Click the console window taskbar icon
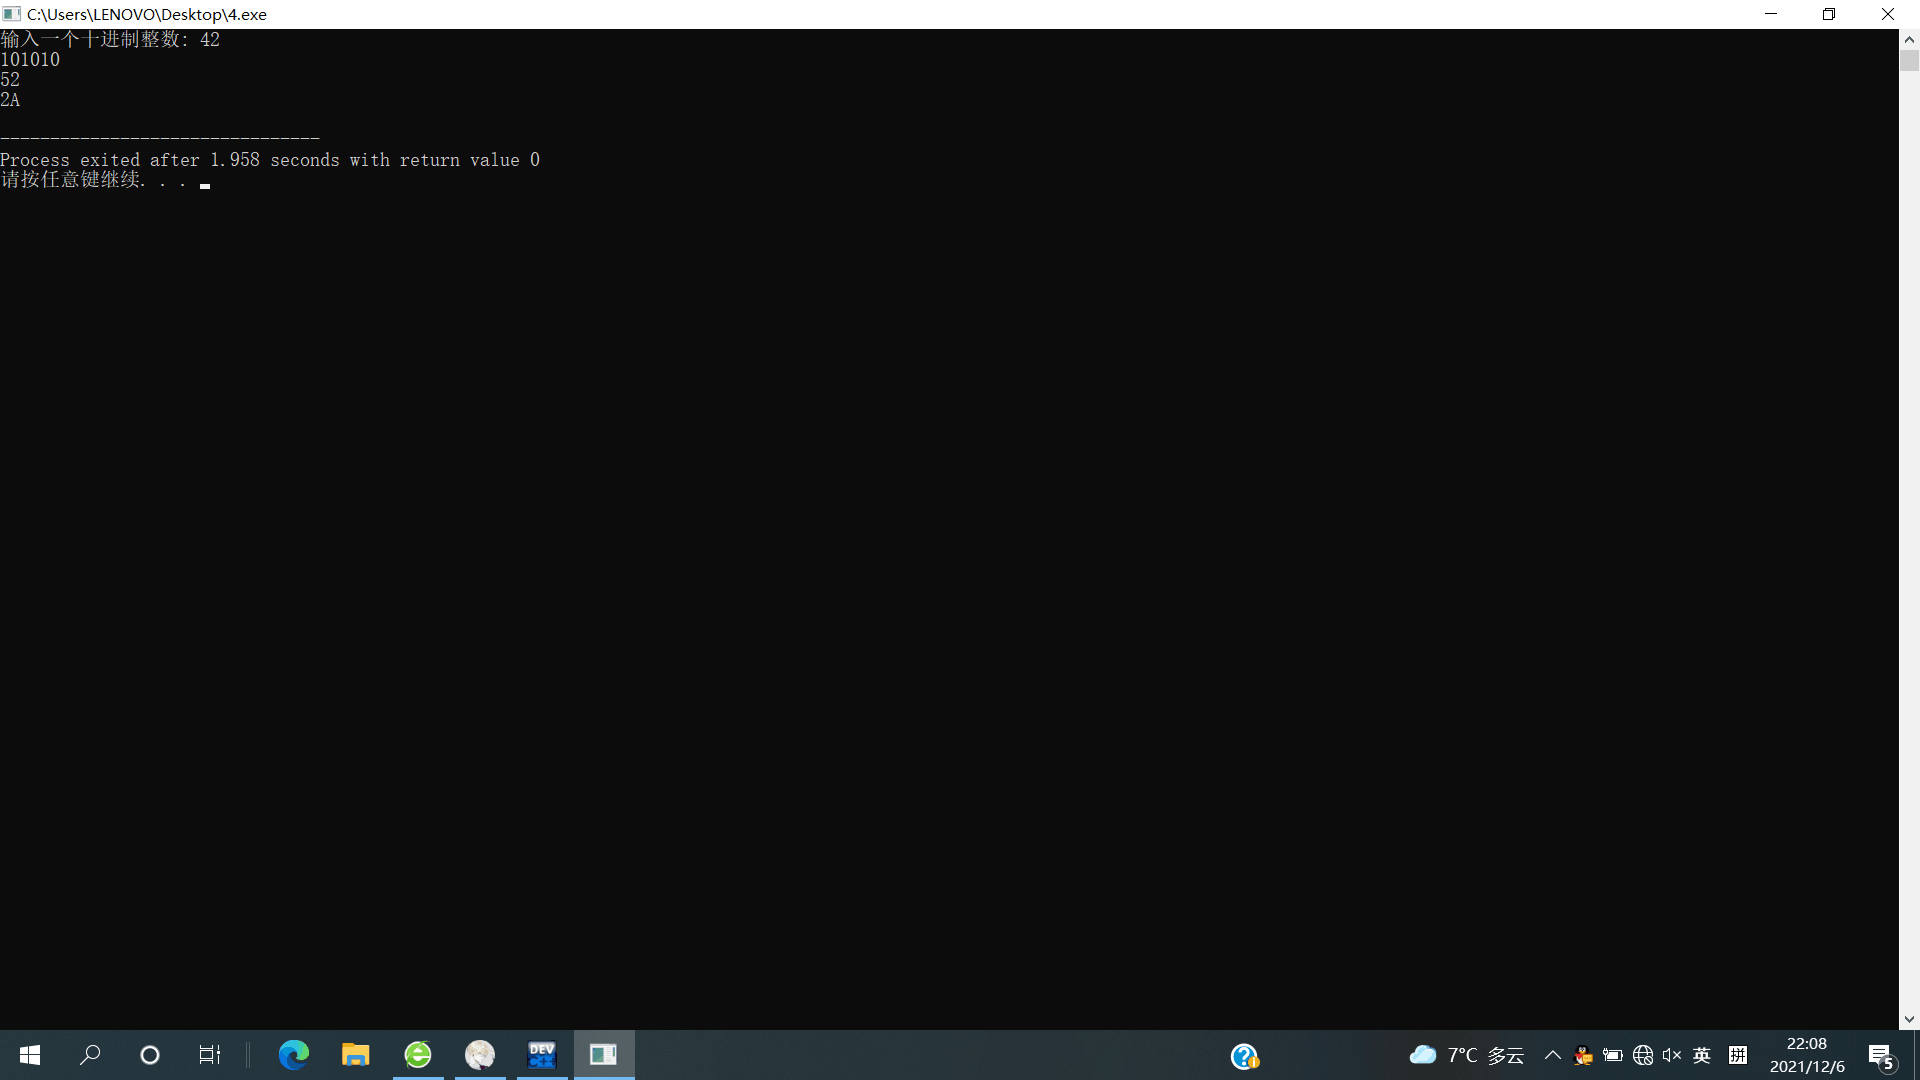1920x1080 pixels. click(x=604, y=1055)
